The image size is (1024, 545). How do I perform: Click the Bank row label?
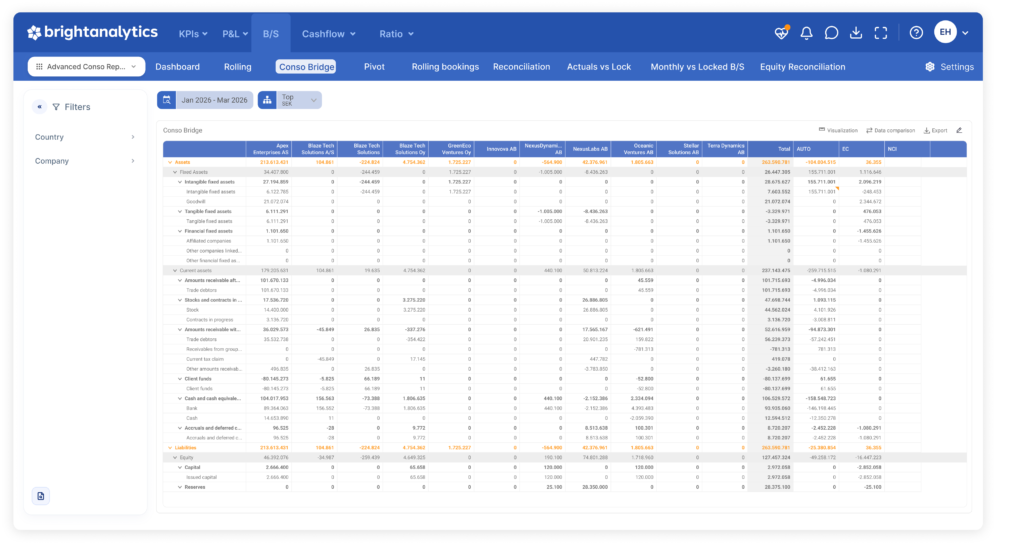[191, 408]
